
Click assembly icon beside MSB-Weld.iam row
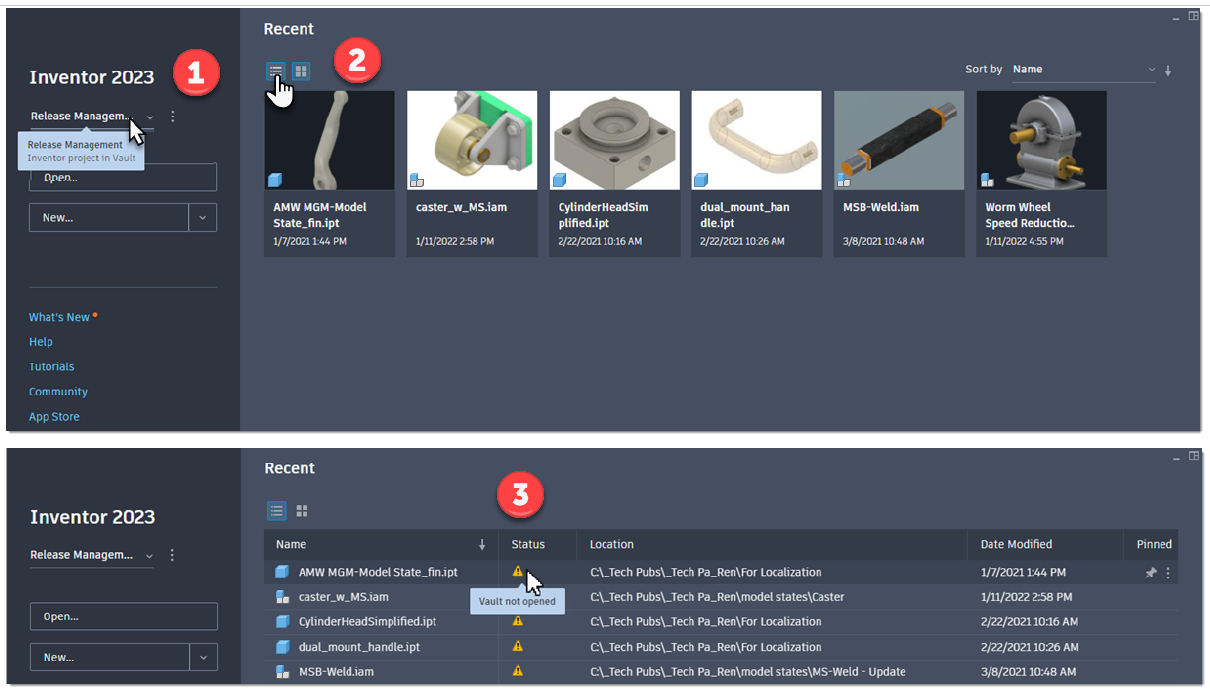point(283,672)
